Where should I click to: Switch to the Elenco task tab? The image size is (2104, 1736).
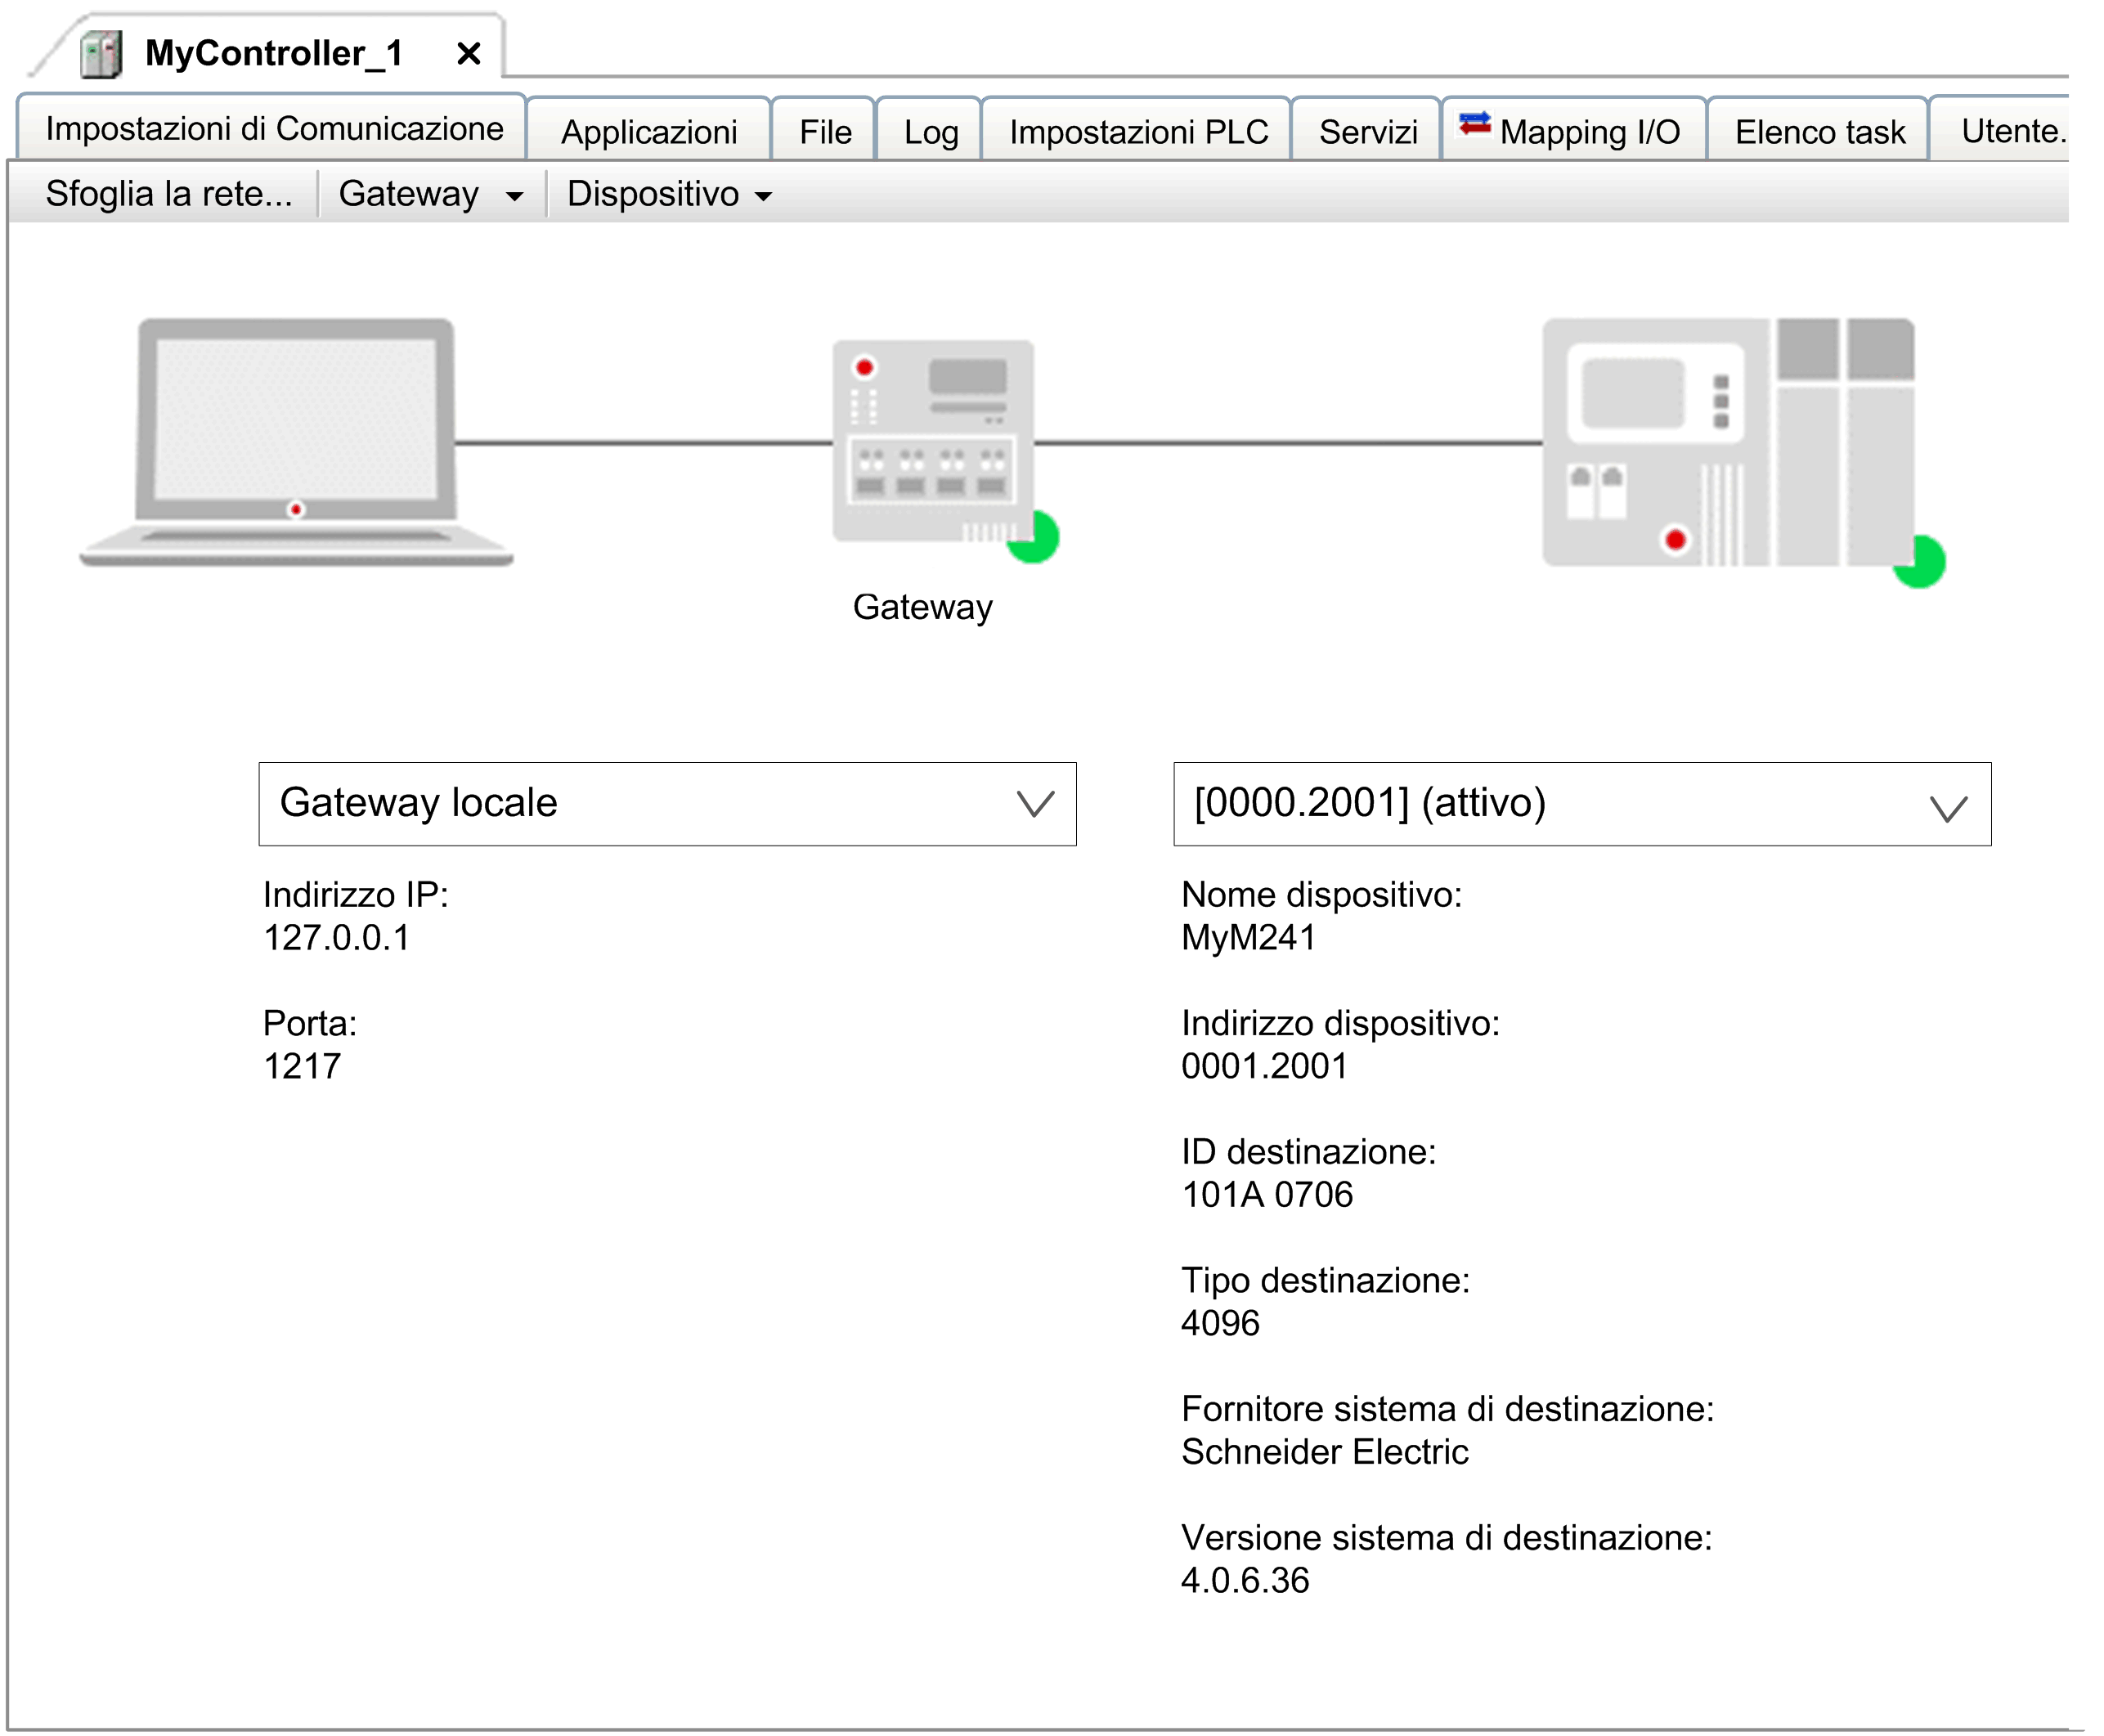pyautogui.click(x=1819, y=132)
